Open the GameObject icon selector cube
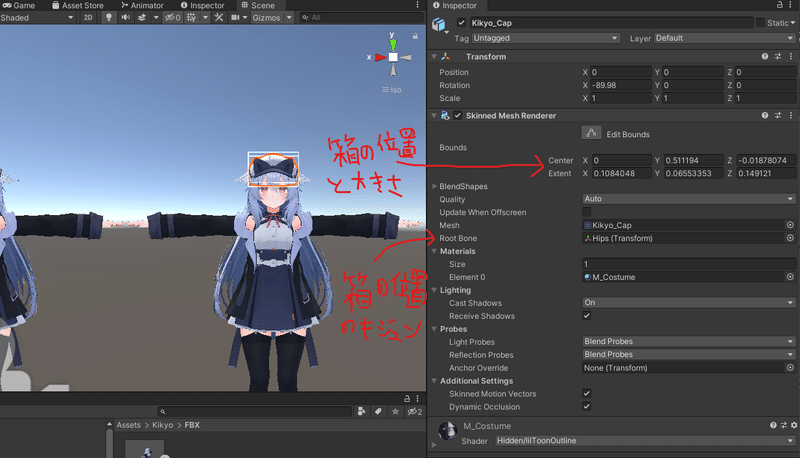This screenshot has width=800, height=458. 439,24
